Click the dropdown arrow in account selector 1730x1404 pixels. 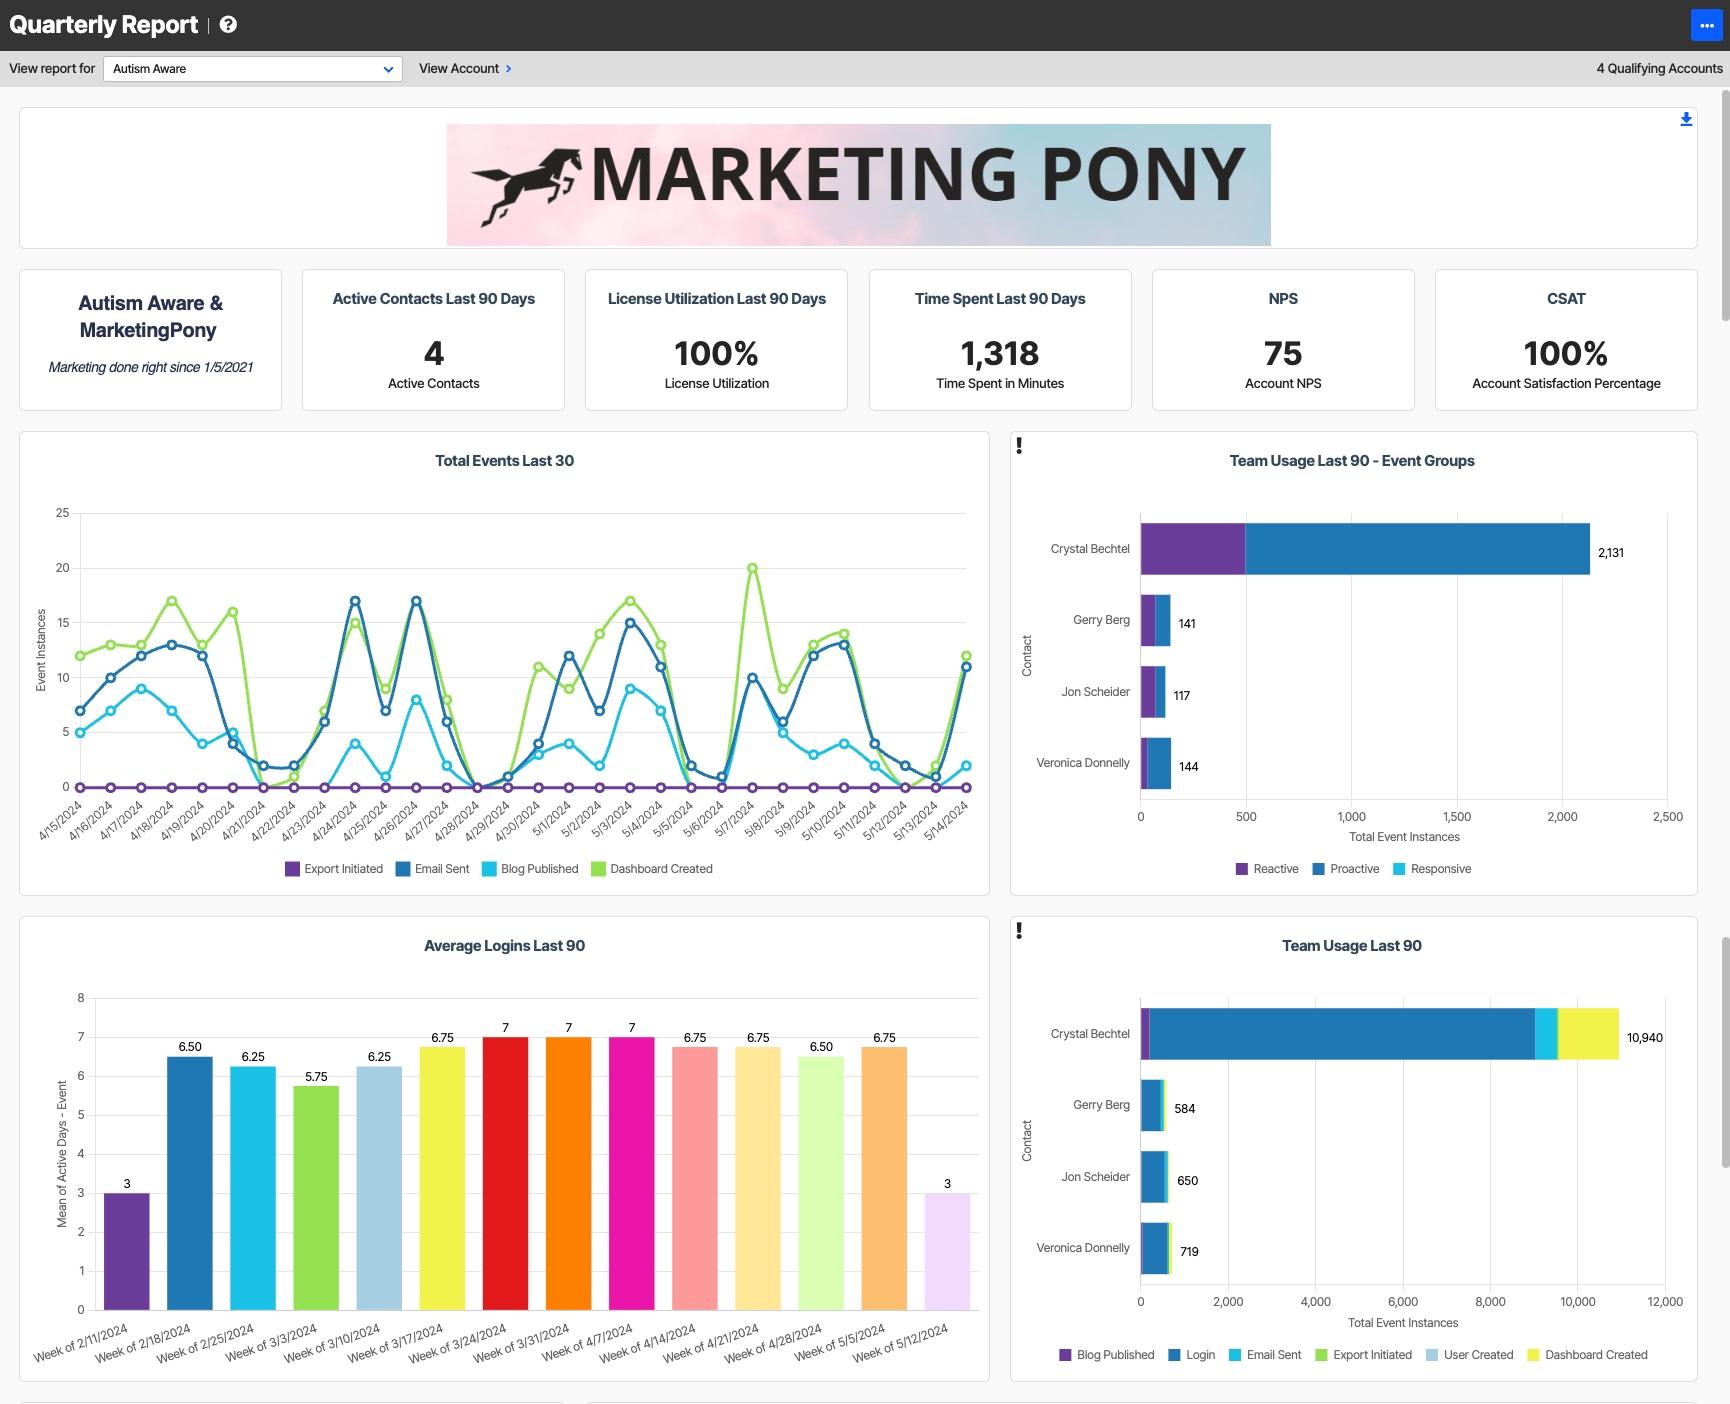[x=388, y=69]
